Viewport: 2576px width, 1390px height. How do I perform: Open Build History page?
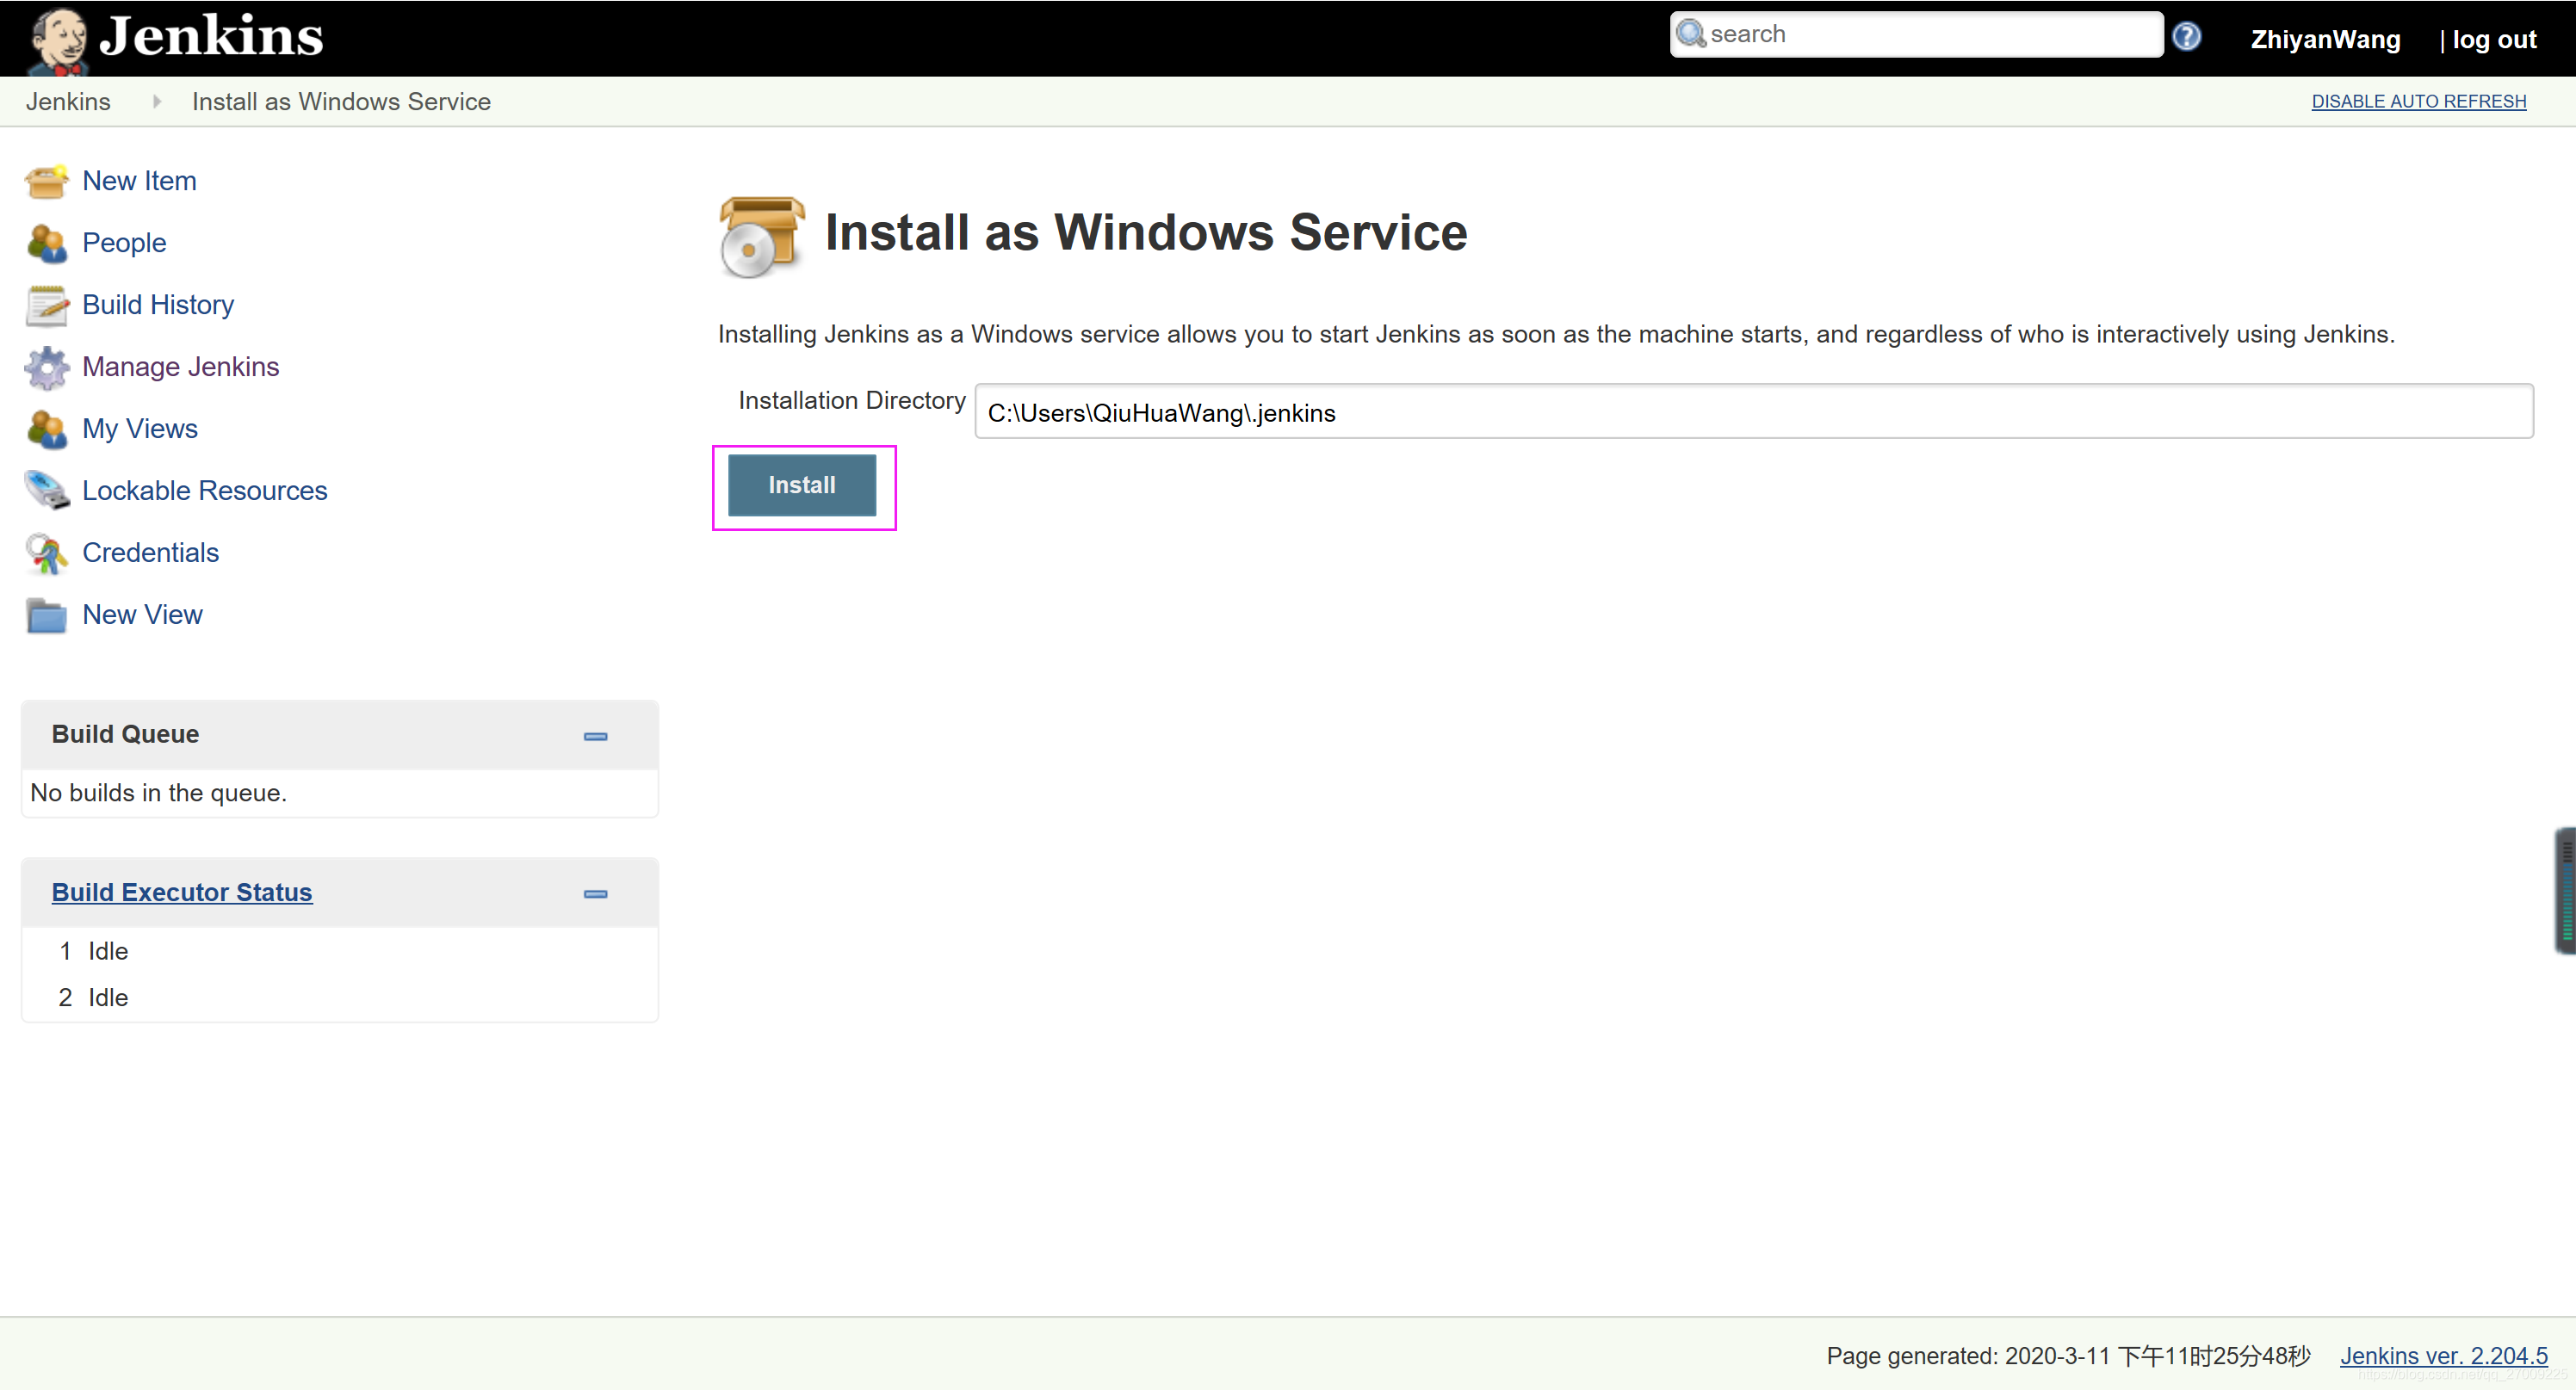[158, 305]
